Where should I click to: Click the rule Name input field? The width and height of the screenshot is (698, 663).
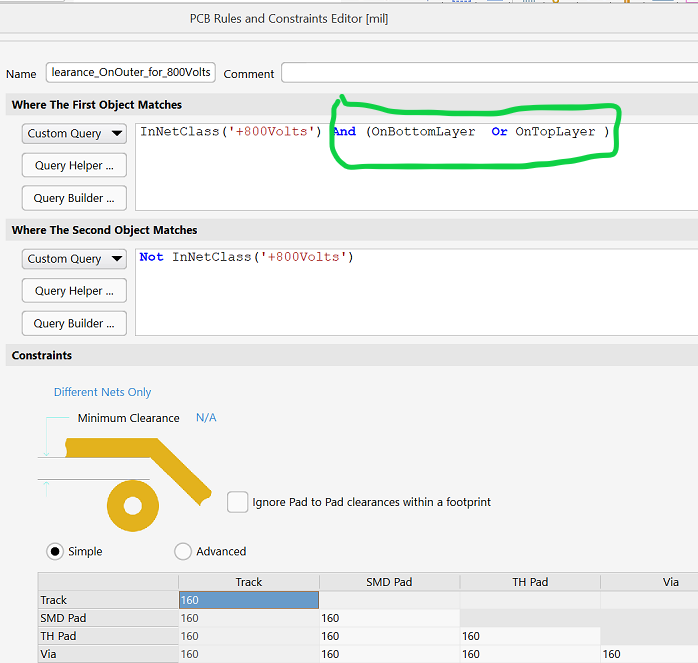click(130, 73)
